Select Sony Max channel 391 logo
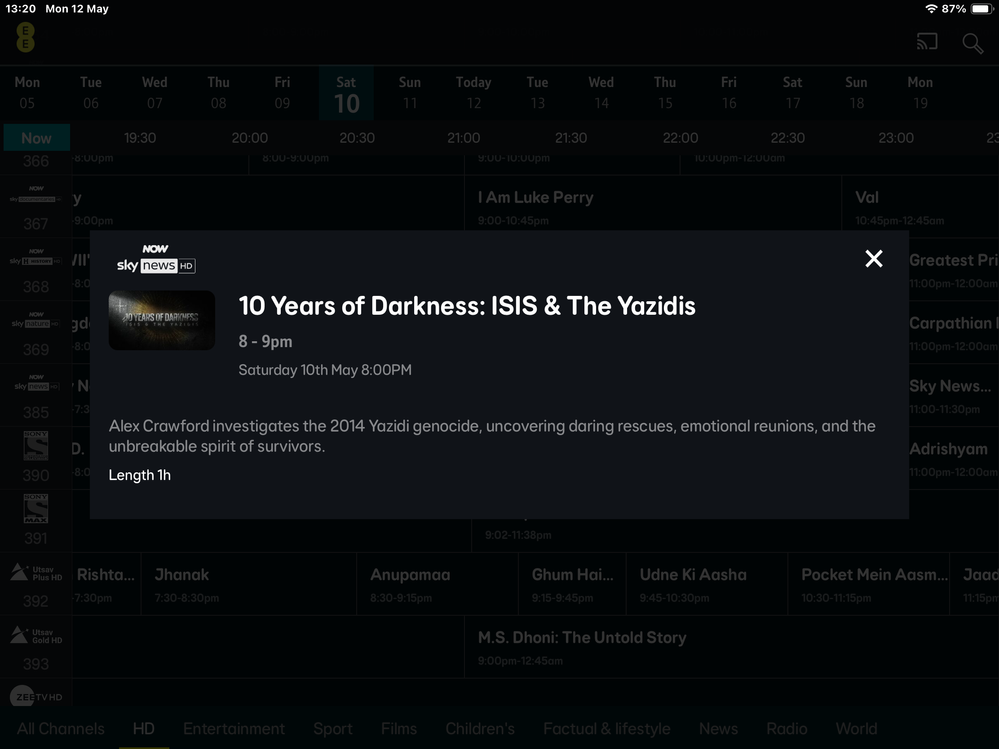The height and width of the screenshot is (749, 999). 36,508
